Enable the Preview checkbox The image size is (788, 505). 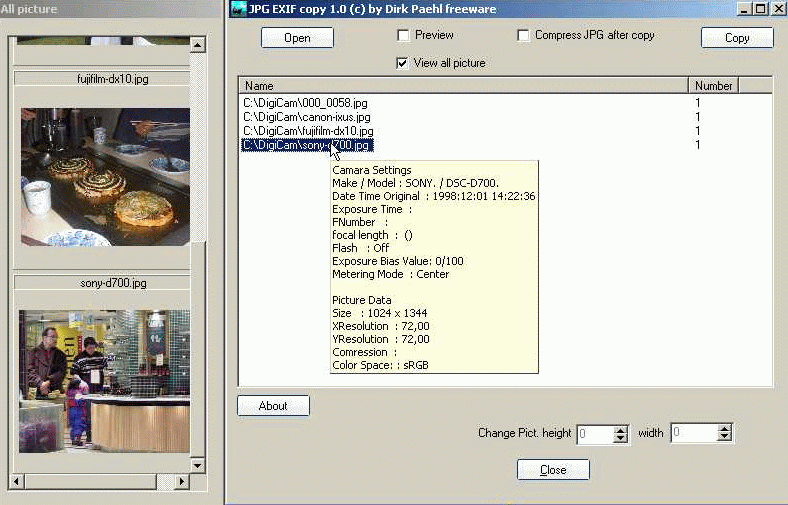(403, 36)
